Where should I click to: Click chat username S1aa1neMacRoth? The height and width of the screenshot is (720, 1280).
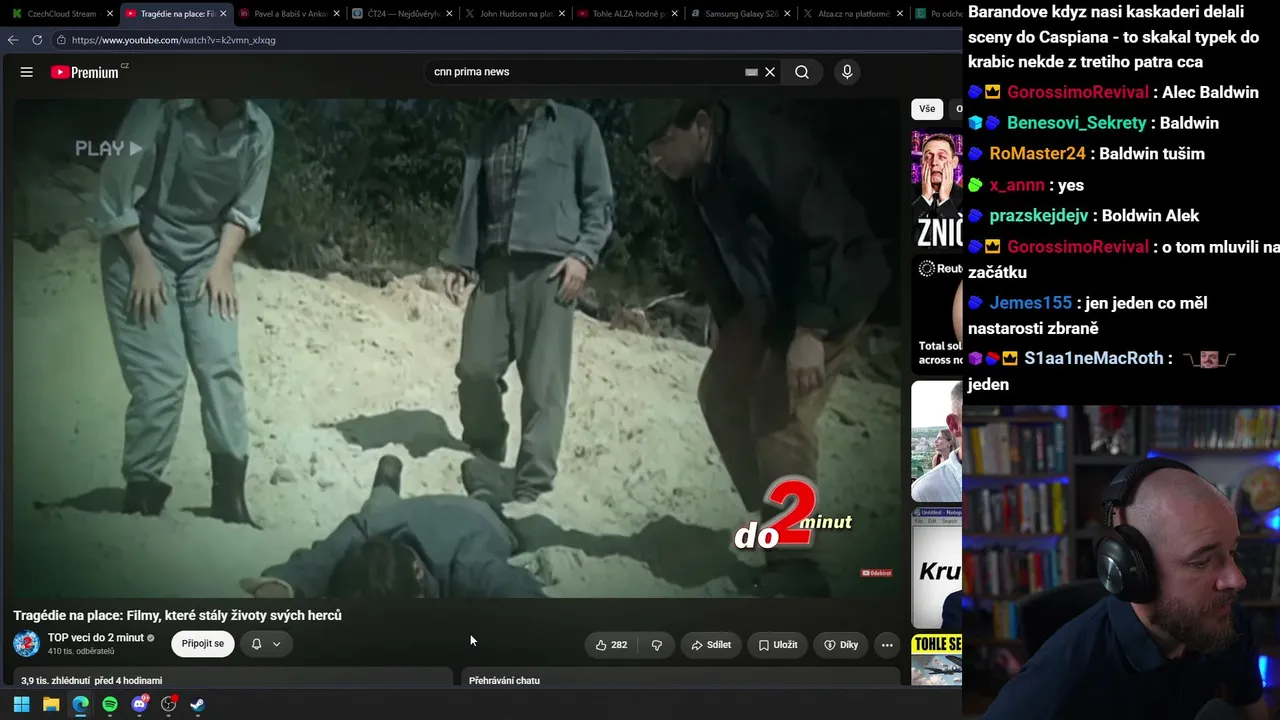click(x=1094, y=358)
